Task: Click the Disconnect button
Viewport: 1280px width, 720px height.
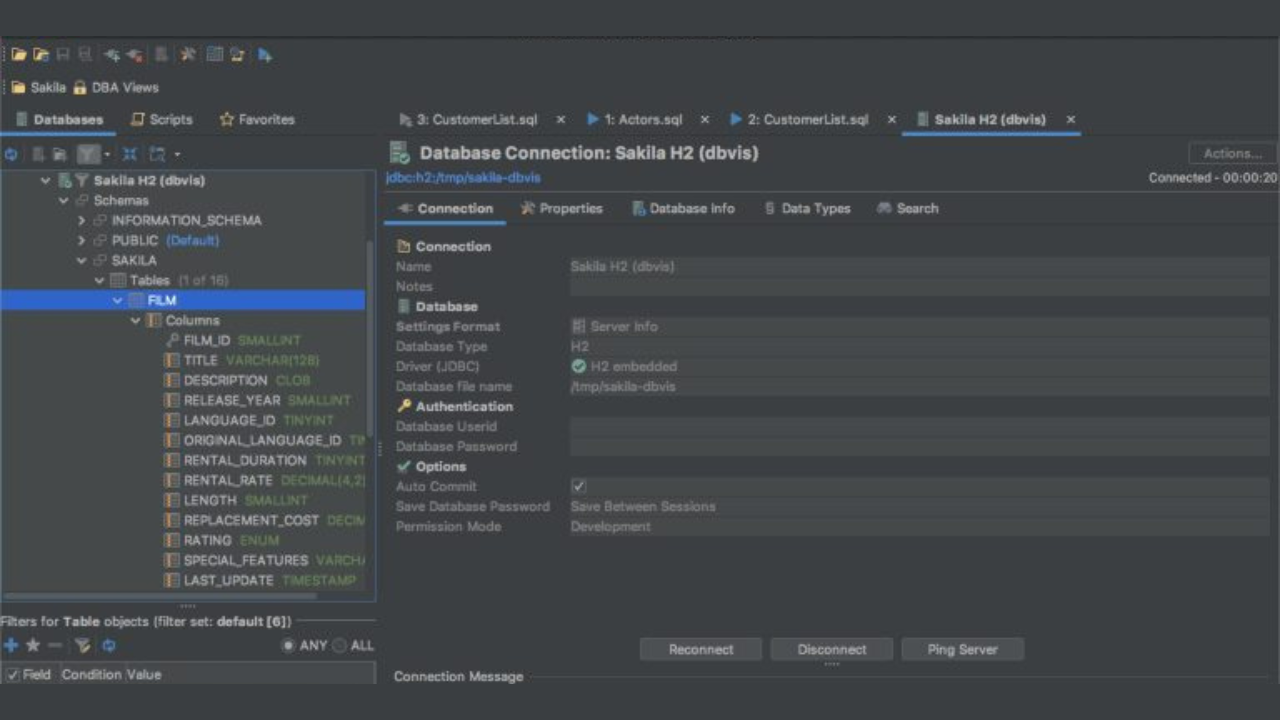Action: click(x=832, y=650)
